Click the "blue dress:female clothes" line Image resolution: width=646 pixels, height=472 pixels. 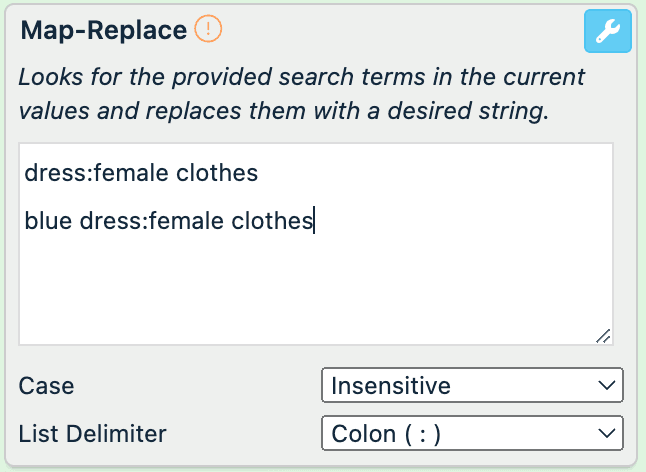tap(168, 221)
